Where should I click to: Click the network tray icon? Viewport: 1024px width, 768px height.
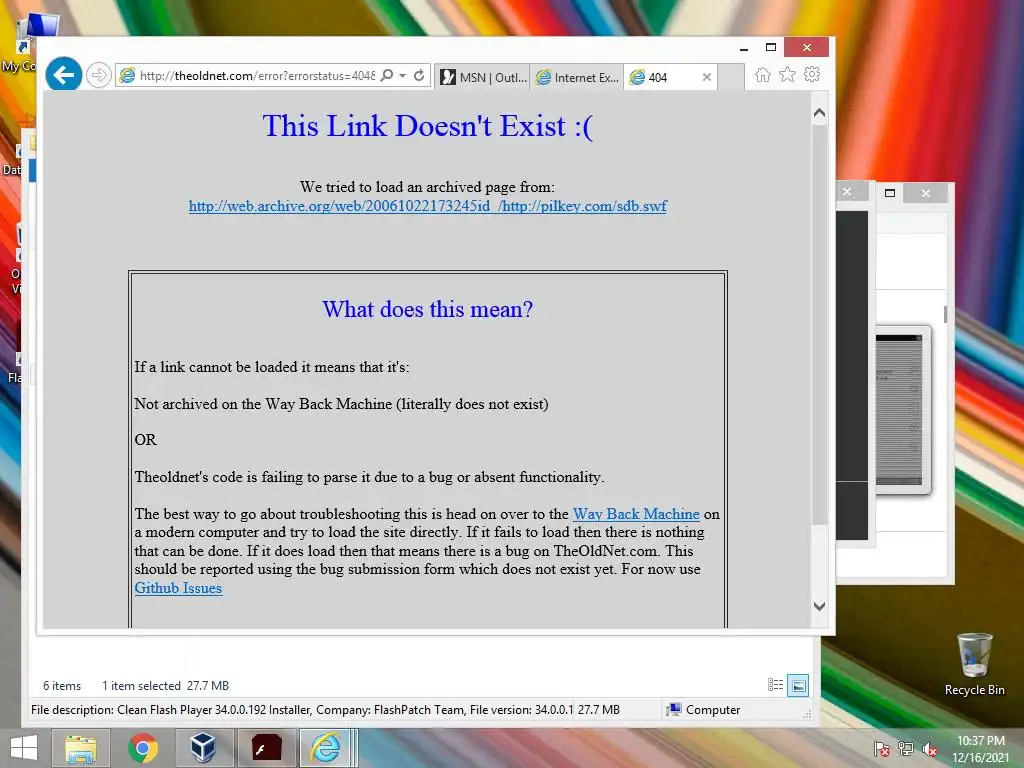tap(905, 749)
